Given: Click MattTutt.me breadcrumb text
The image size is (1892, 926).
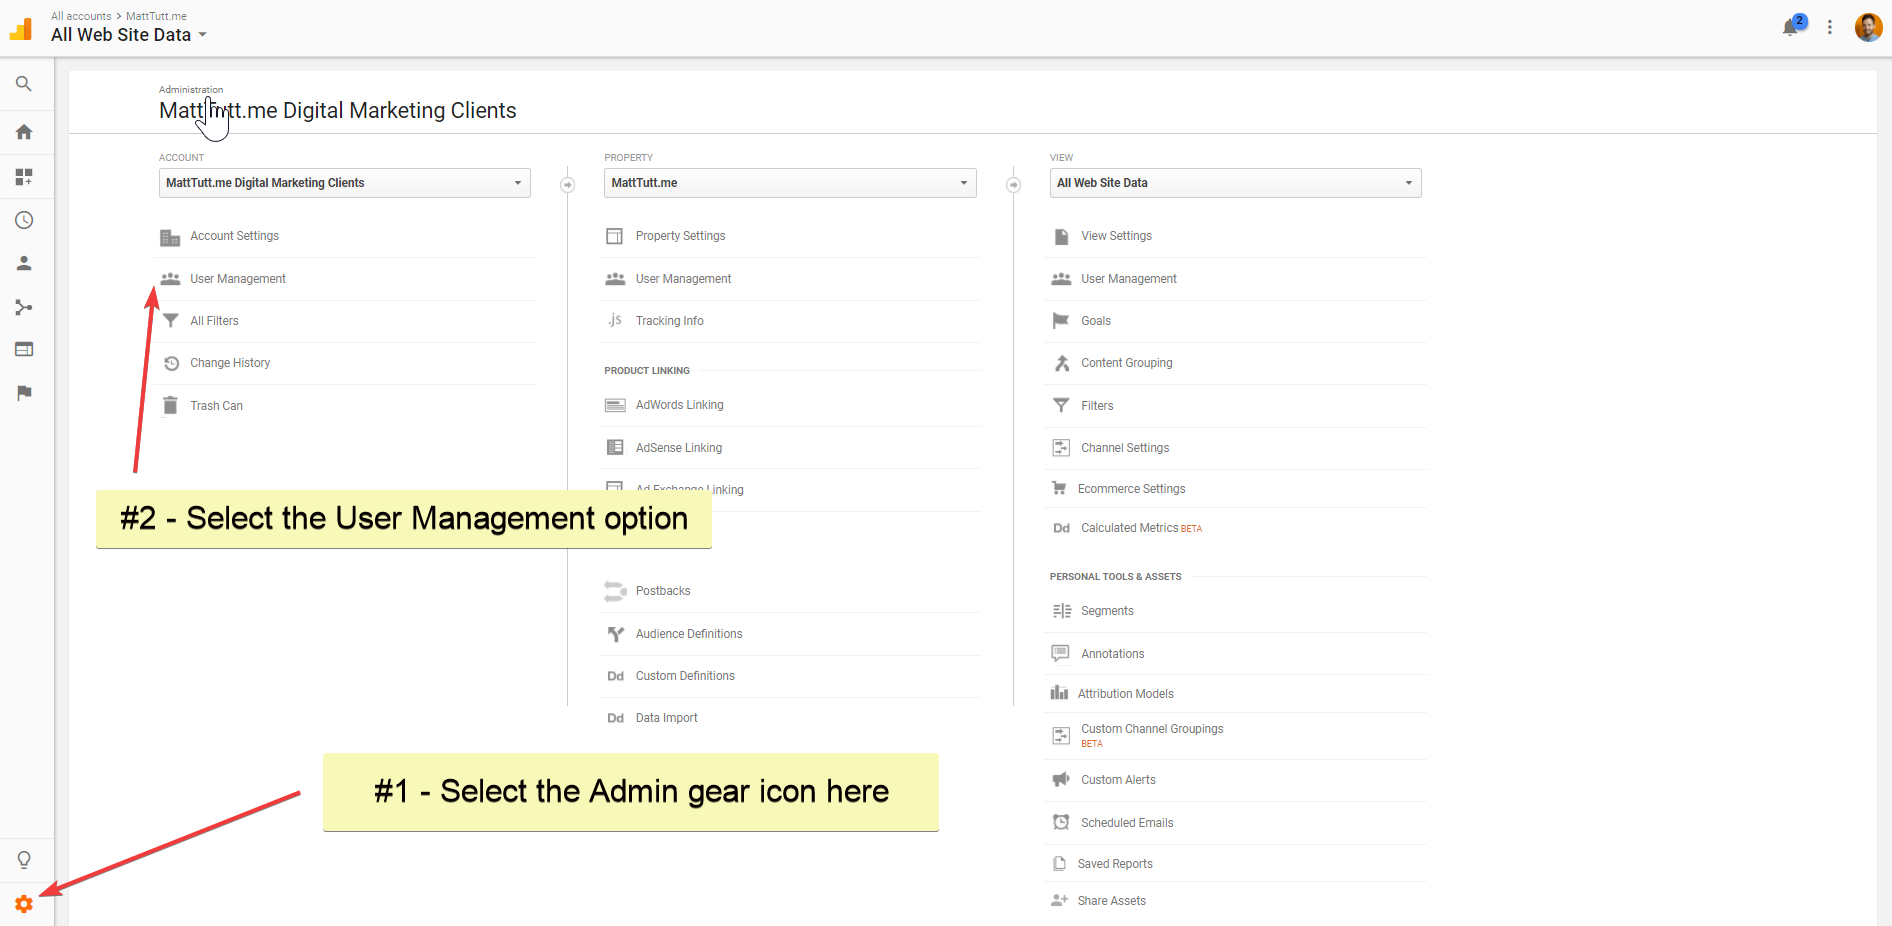Looking at the screenshot, I should tap(156, 16).
